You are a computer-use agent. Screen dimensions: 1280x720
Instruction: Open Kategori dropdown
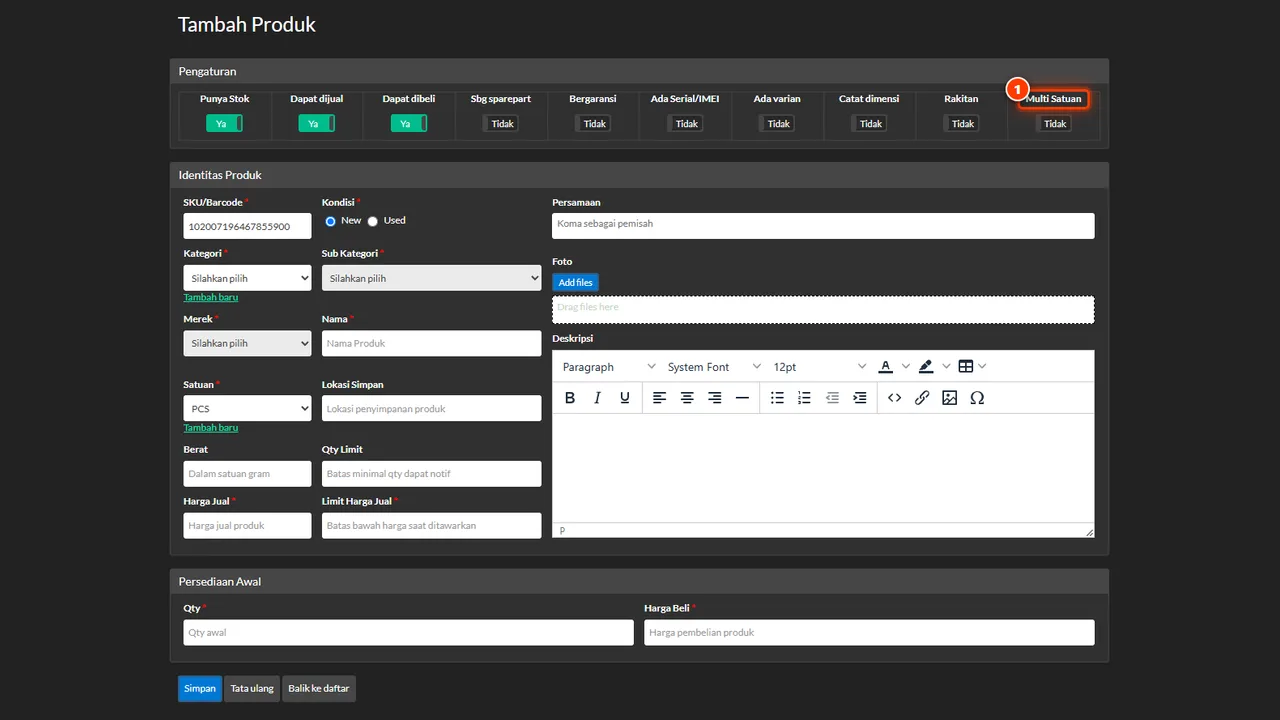coord(247,278)
